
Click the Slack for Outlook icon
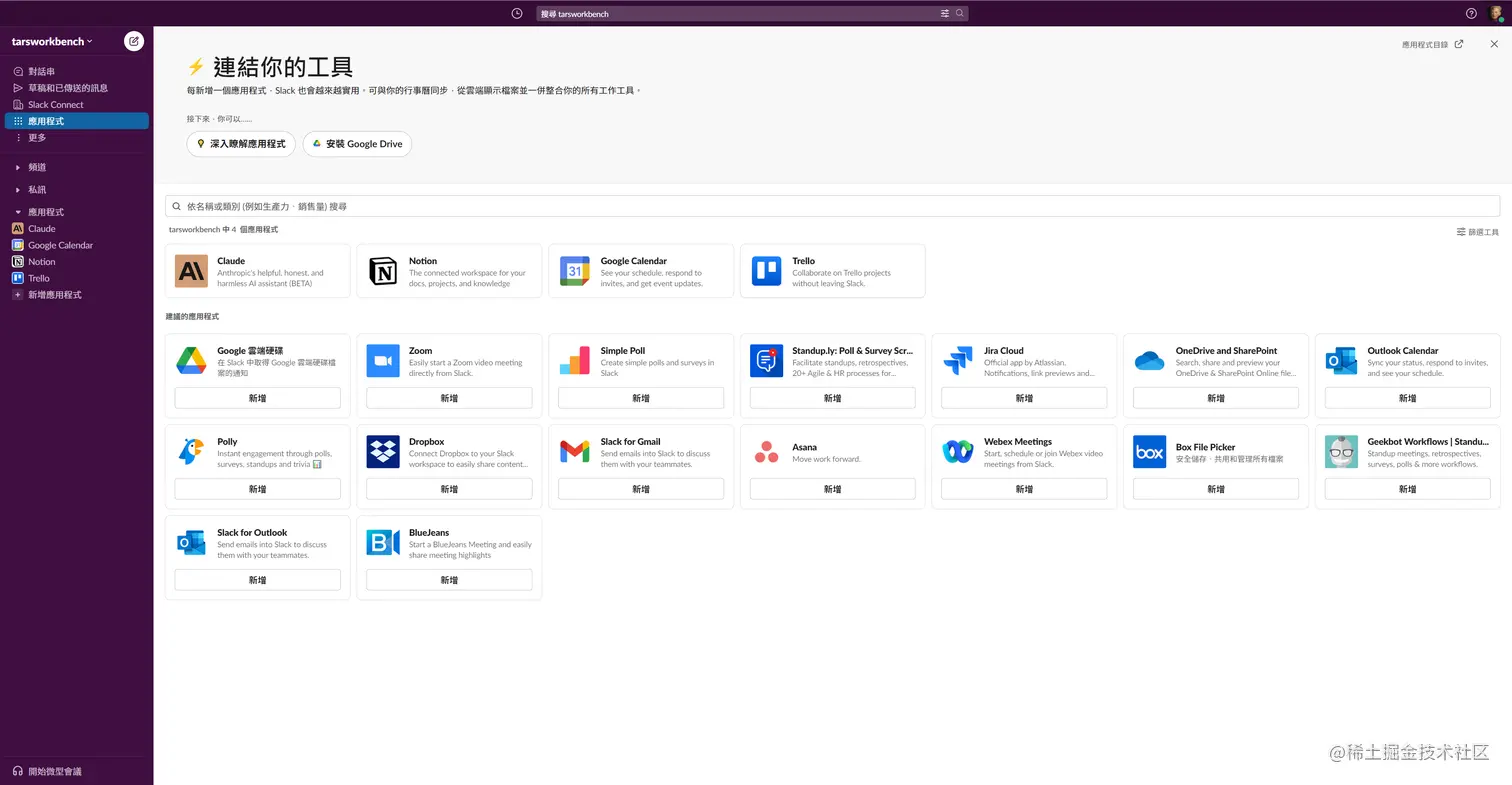pos(191,543)
